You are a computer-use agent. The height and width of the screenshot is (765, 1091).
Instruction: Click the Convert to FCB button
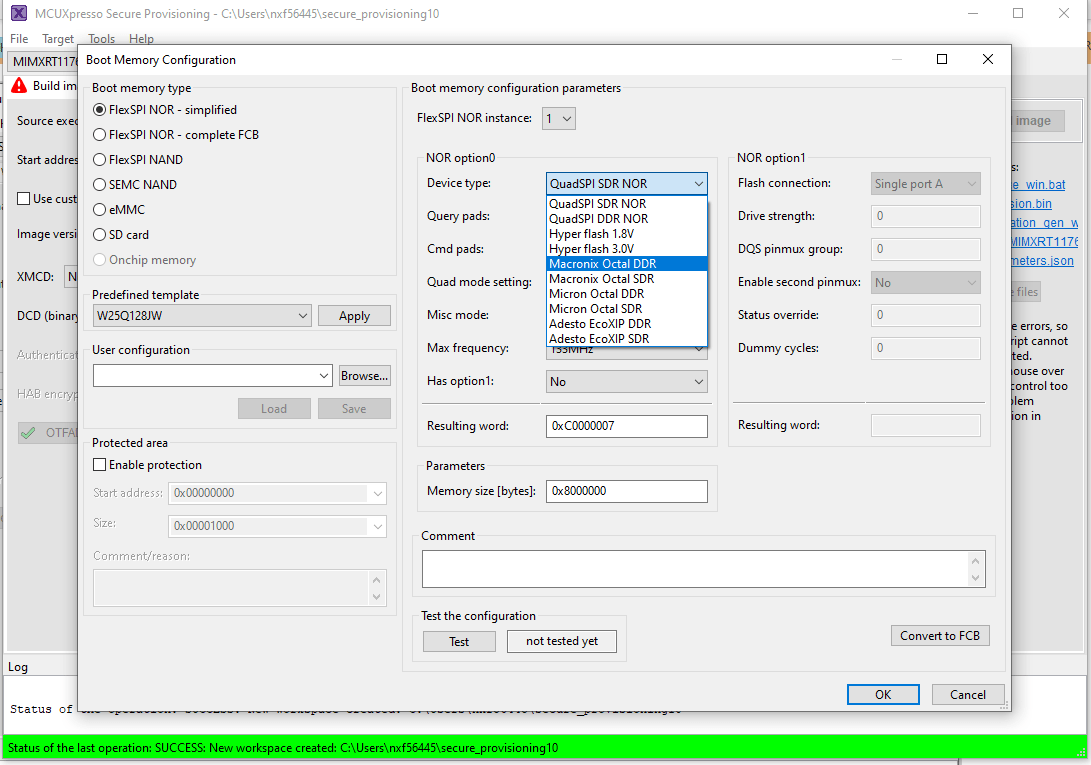(939, 635)
